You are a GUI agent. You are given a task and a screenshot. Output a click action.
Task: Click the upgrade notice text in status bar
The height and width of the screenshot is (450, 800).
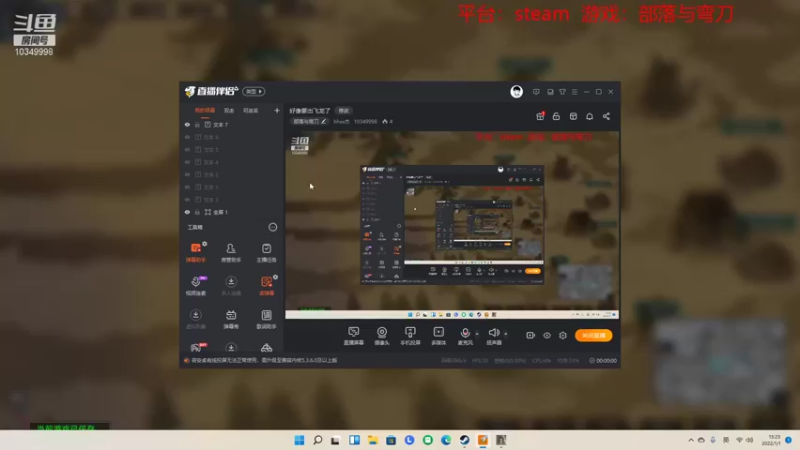click(264, 360)
